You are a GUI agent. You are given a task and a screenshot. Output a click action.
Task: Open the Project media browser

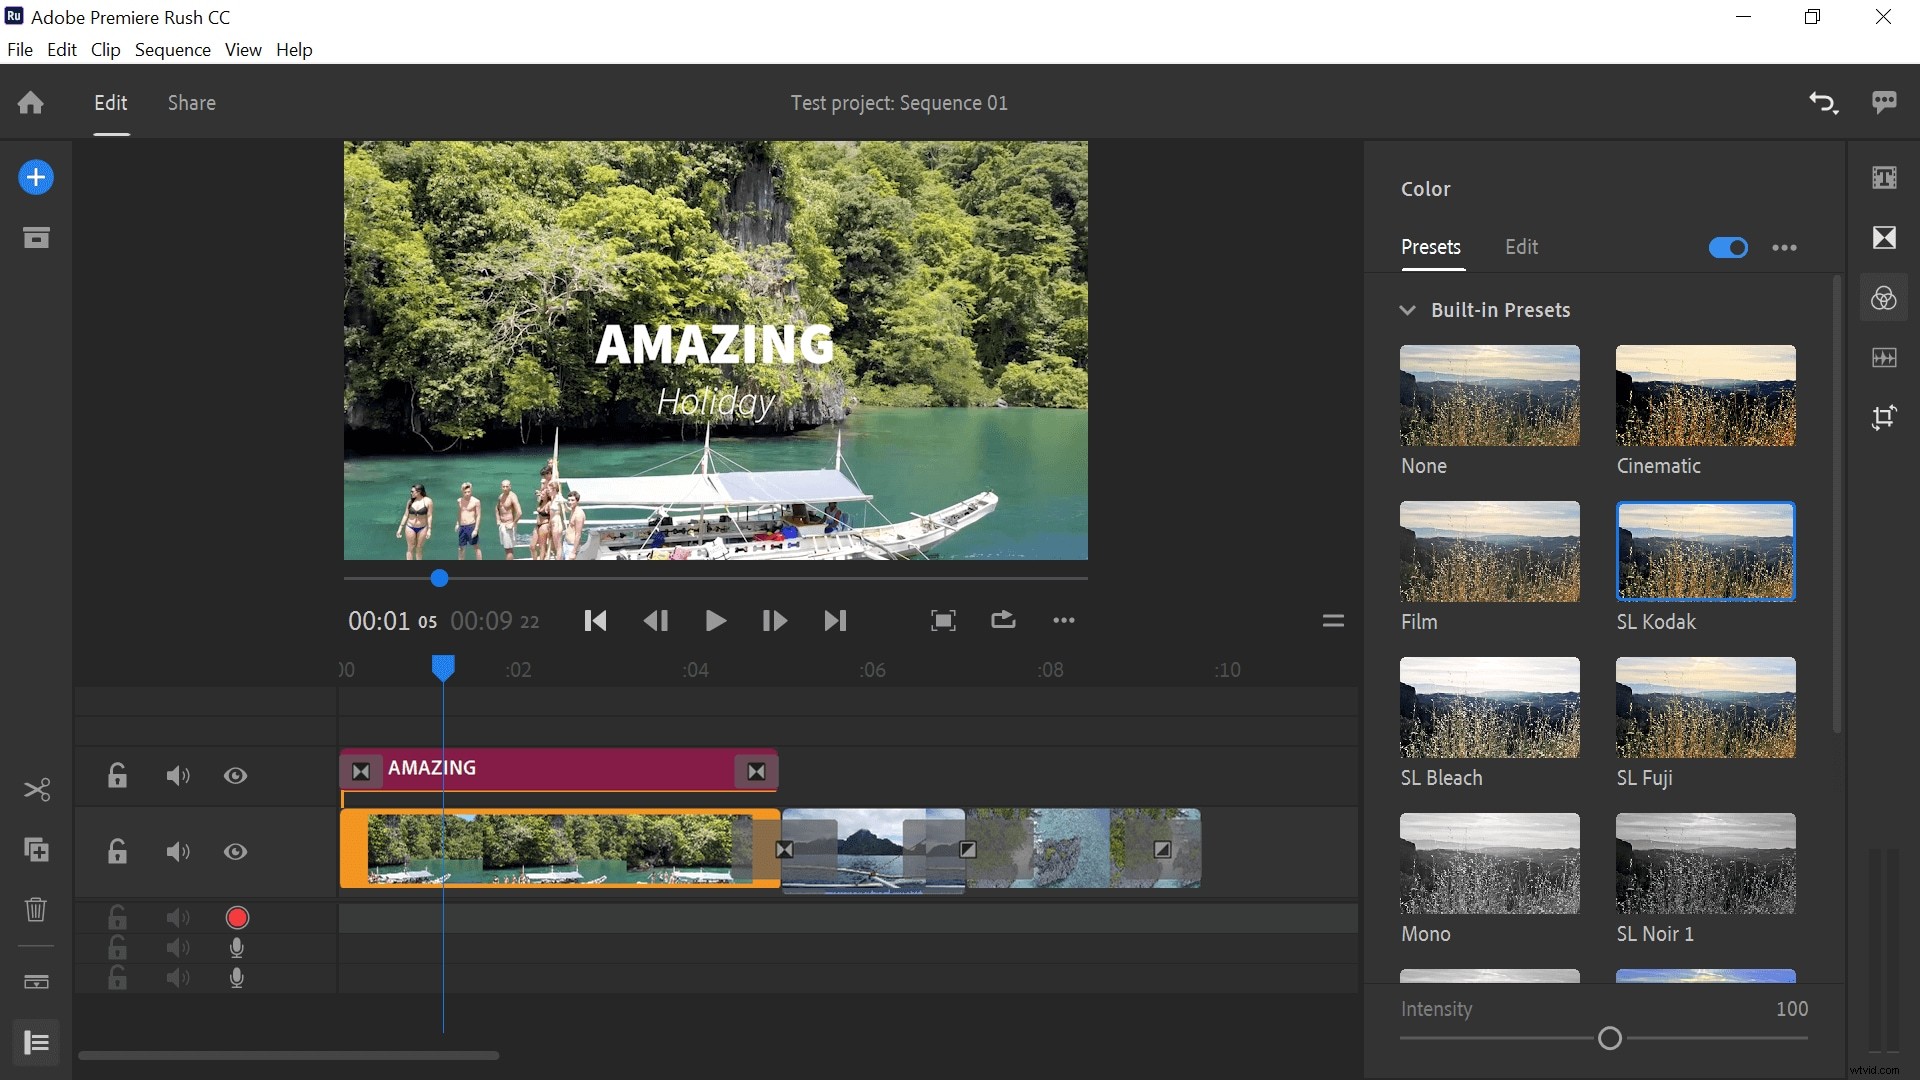coord(36,237)
